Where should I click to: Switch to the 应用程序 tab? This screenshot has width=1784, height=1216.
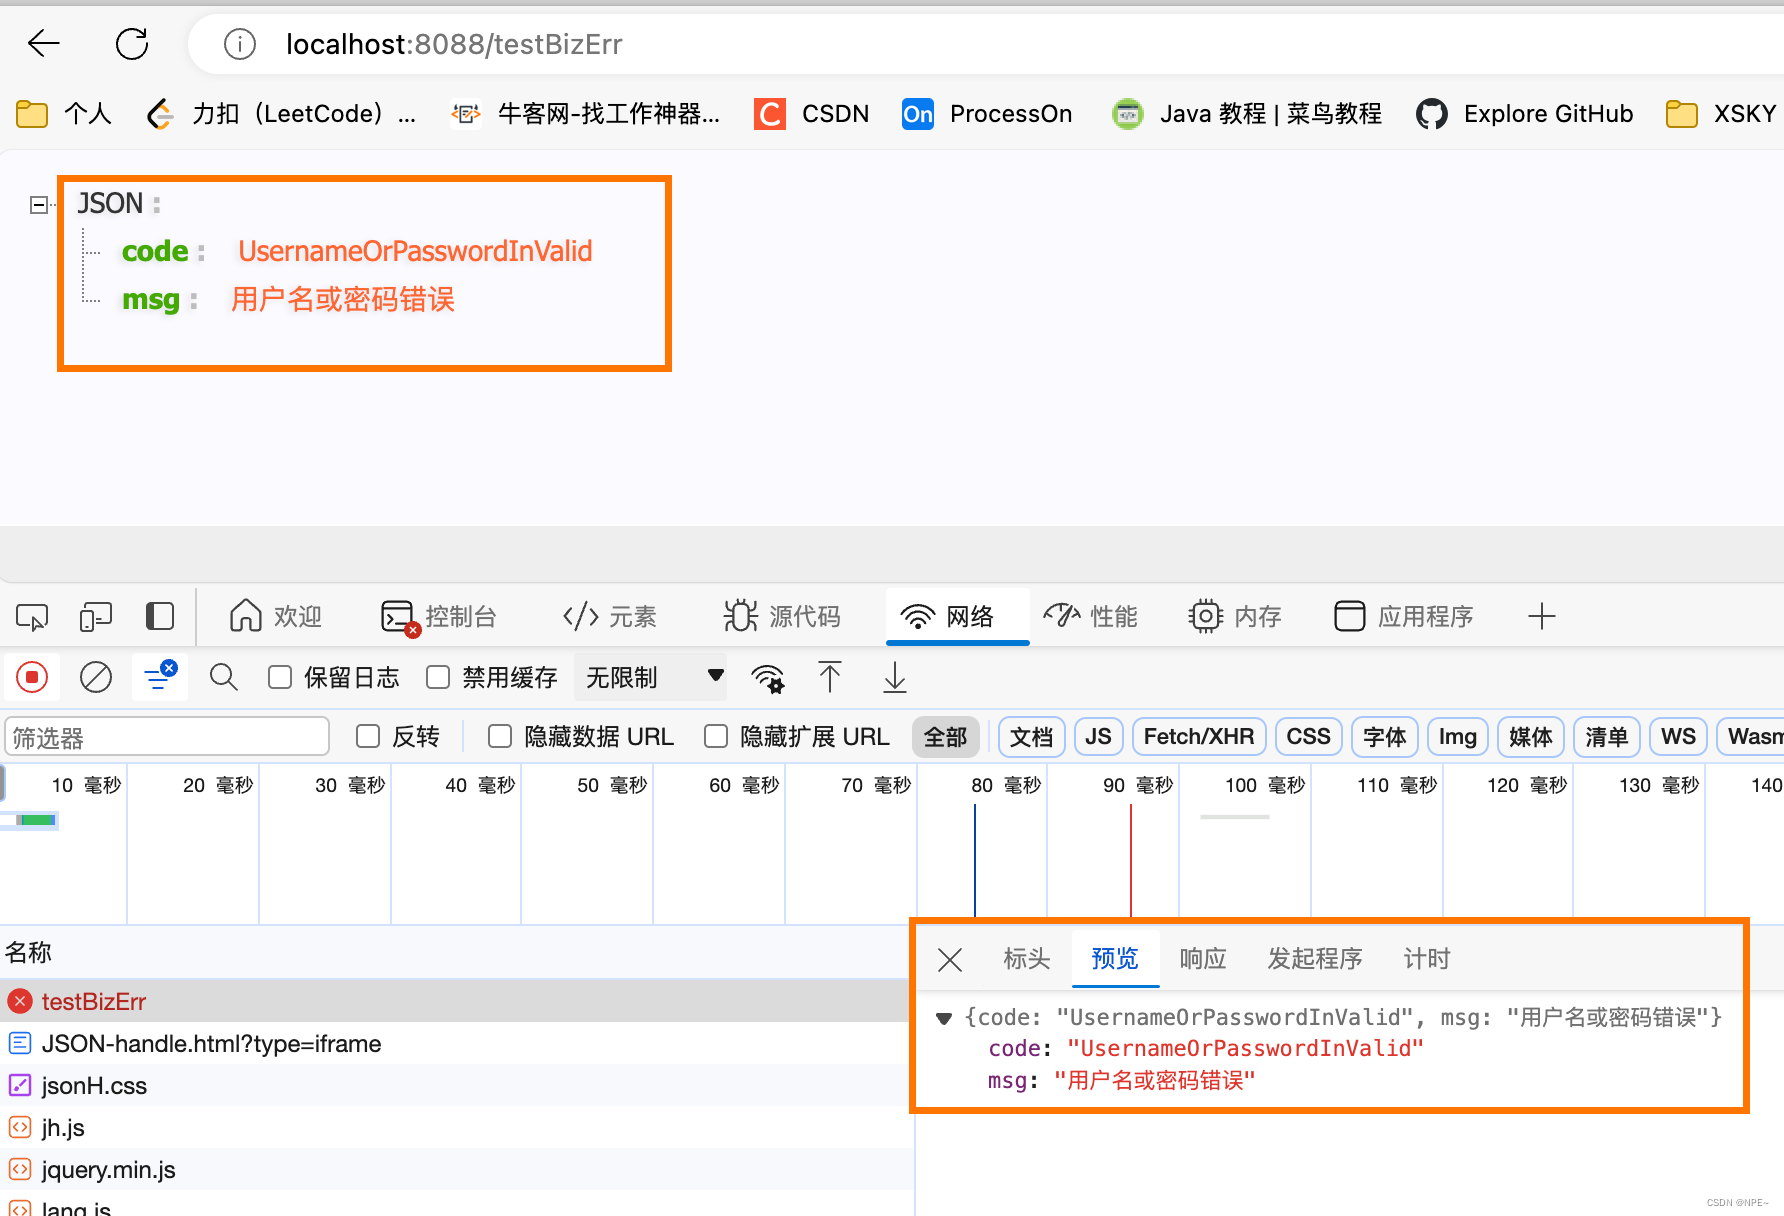click(x=1404, y=617)
